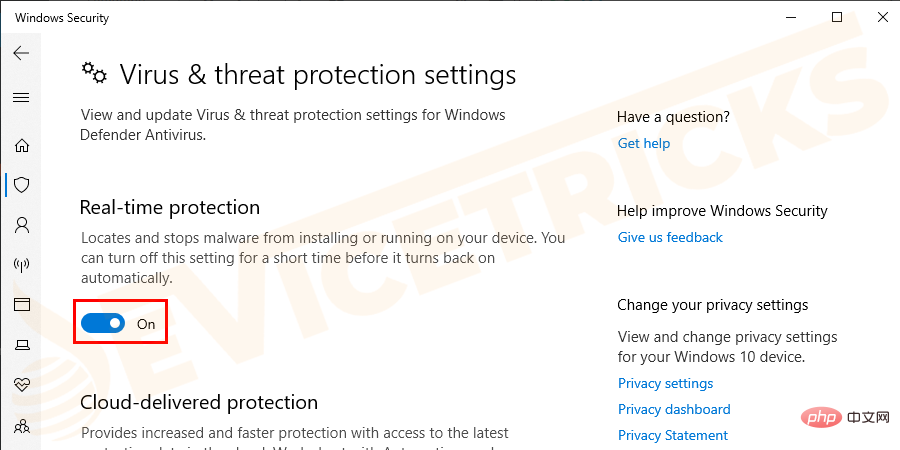Screen dimensions: 900x450
Task: Open Device security laptop icon
Action: pos(21,345)
